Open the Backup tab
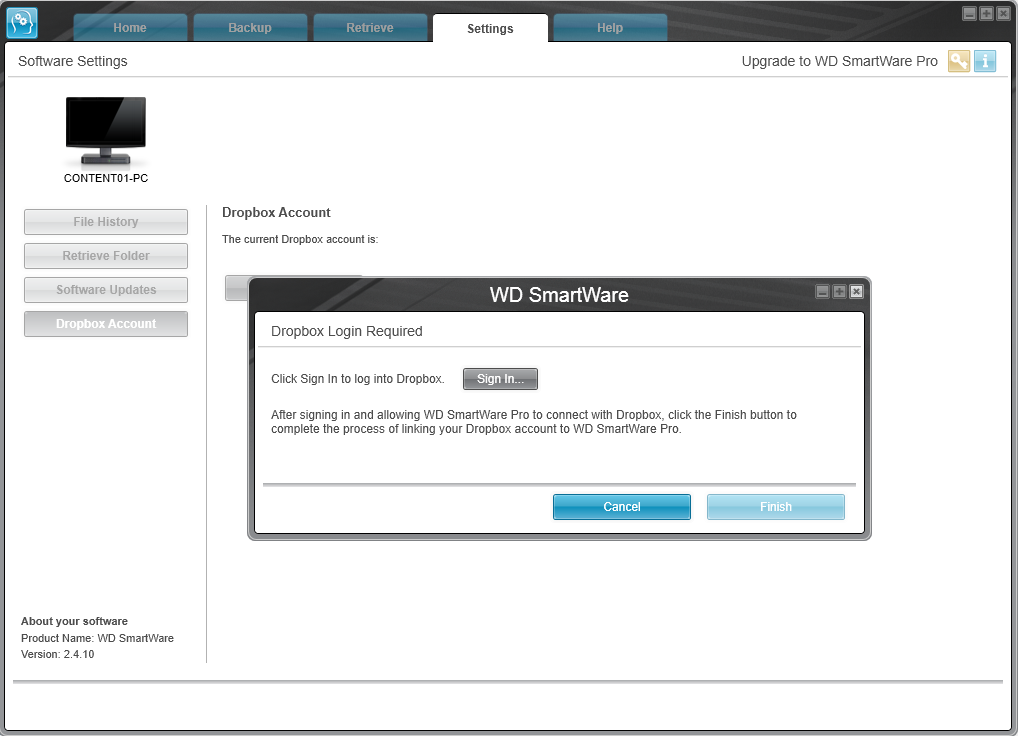This screenshot has height=736, width=1018. 250,28
